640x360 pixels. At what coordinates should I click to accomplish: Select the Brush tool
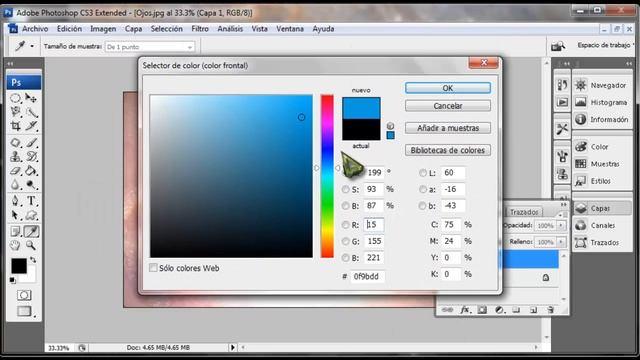(31, 143)
